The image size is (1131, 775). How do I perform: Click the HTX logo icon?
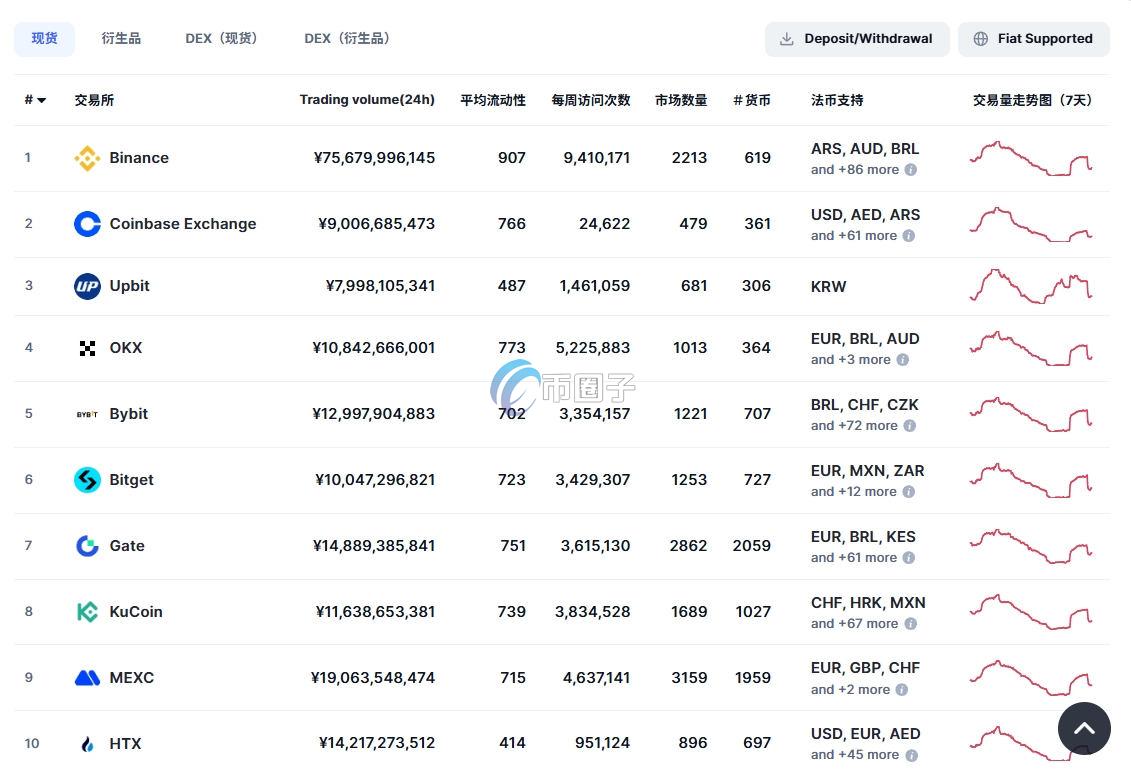tap(87, 743)
